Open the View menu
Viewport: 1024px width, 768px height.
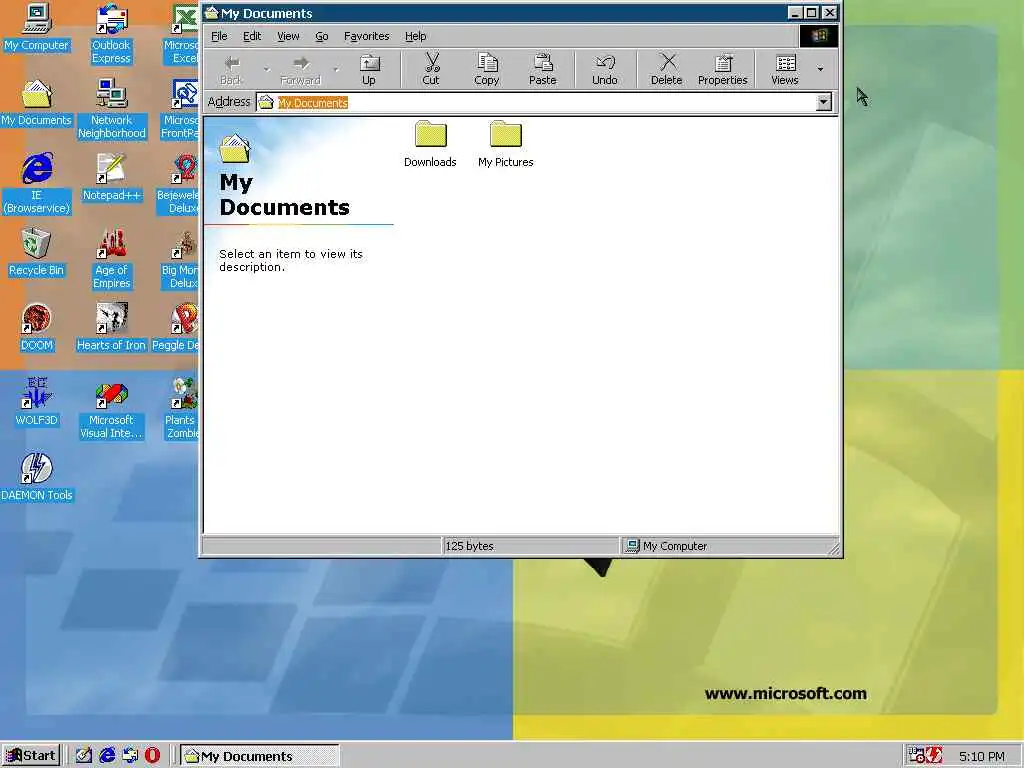[x=288, y=36]
